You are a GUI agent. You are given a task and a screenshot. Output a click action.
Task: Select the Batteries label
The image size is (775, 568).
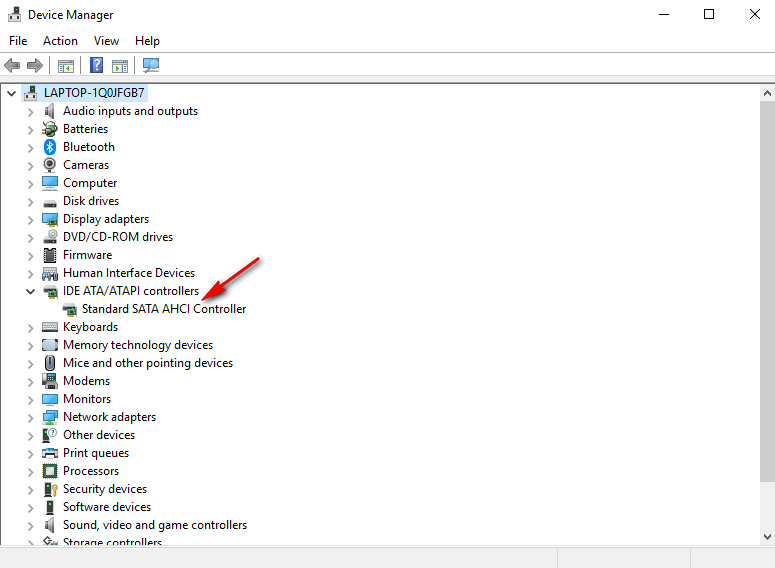(x=86, y=129)
